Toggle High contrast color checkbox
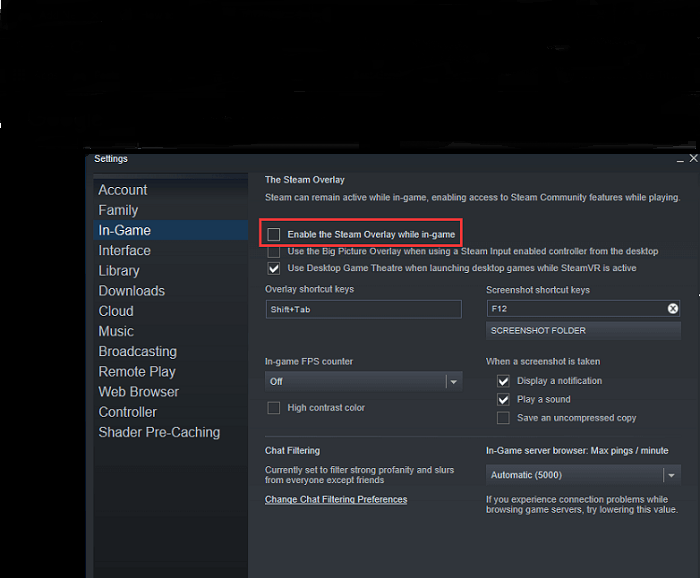The width and height of the screenshot is (700, 578). pos(274,408)
